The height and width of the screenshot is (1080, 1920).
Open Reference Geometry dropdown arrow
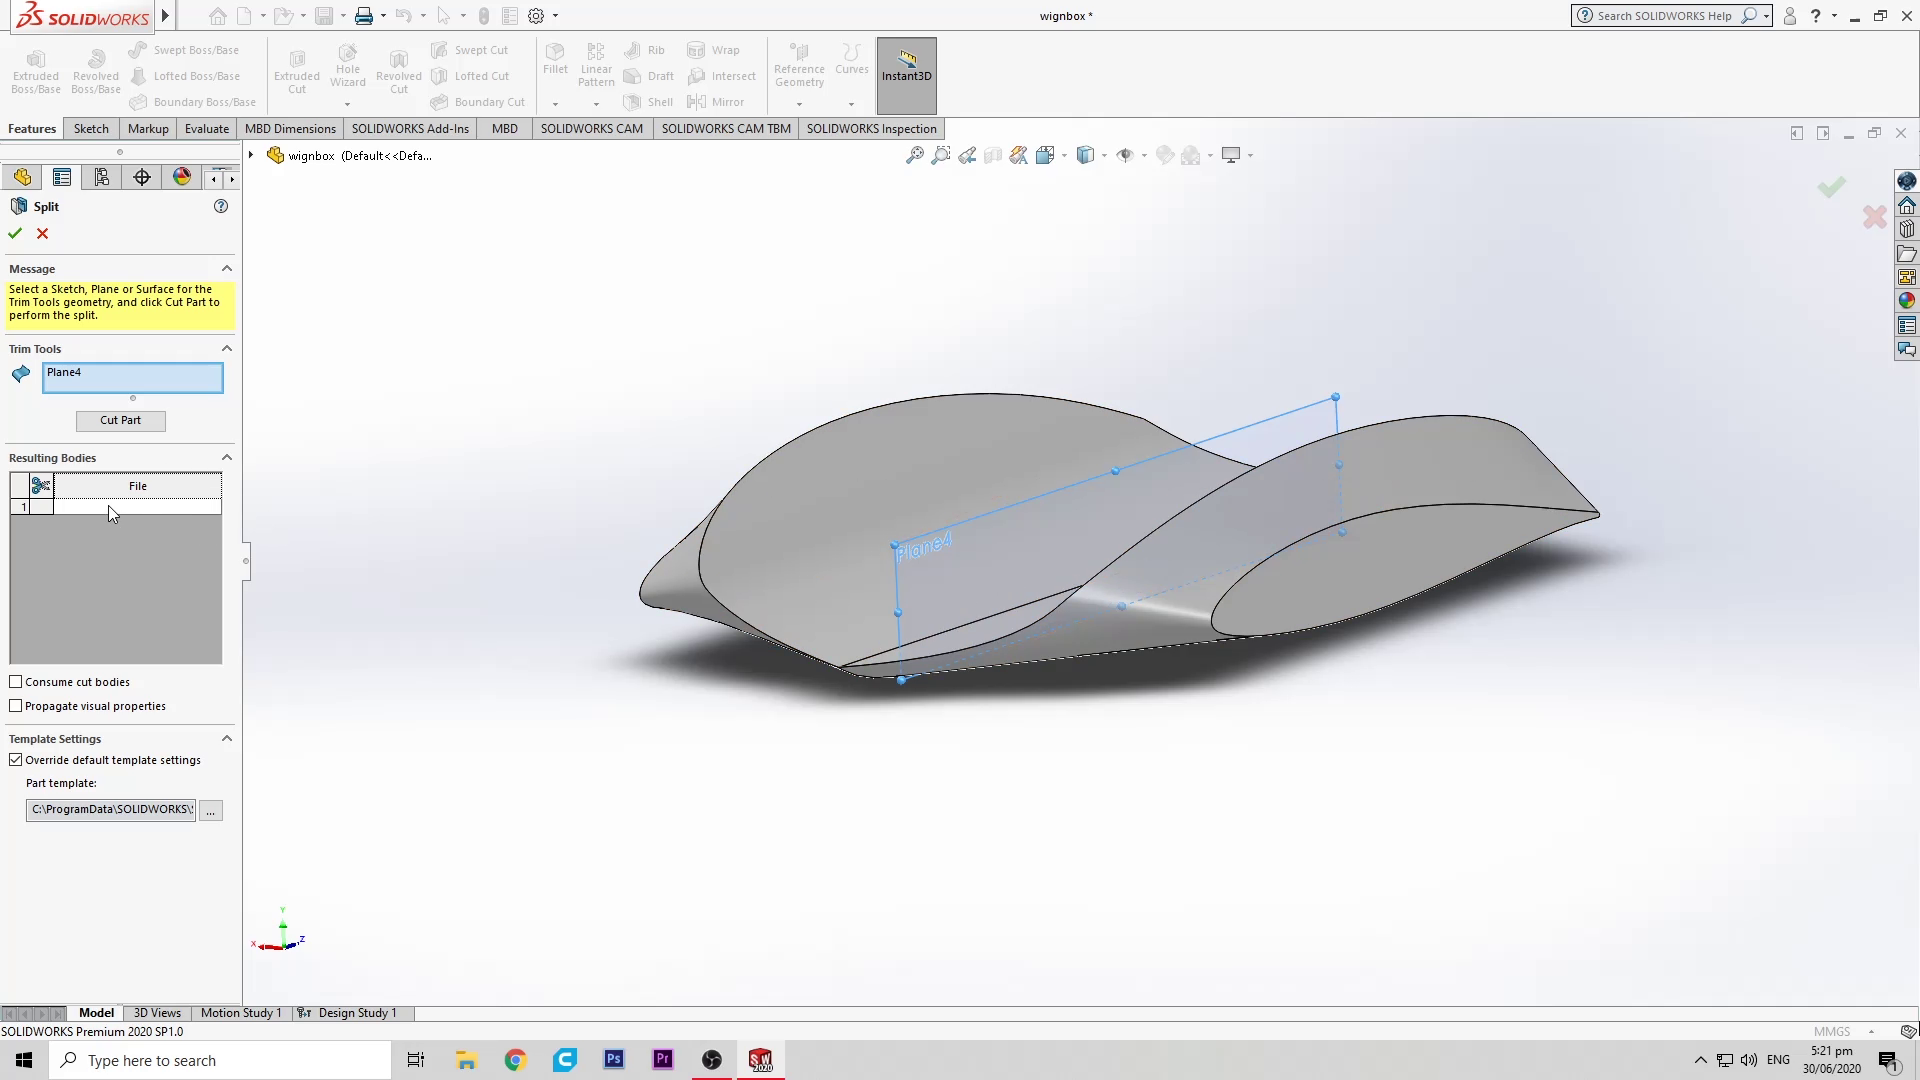point(799,104)
